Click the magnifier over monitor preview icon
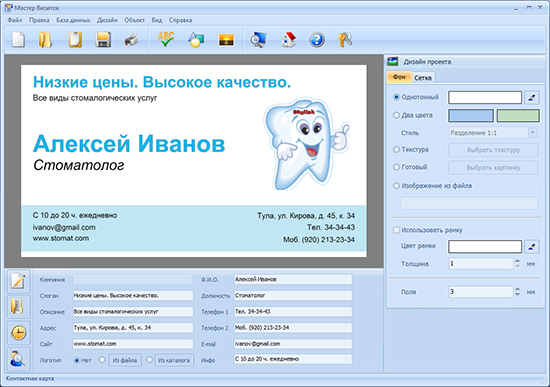The height and width of the screenshot is (387, 550). pyautogui.click(x=259, y=39)
